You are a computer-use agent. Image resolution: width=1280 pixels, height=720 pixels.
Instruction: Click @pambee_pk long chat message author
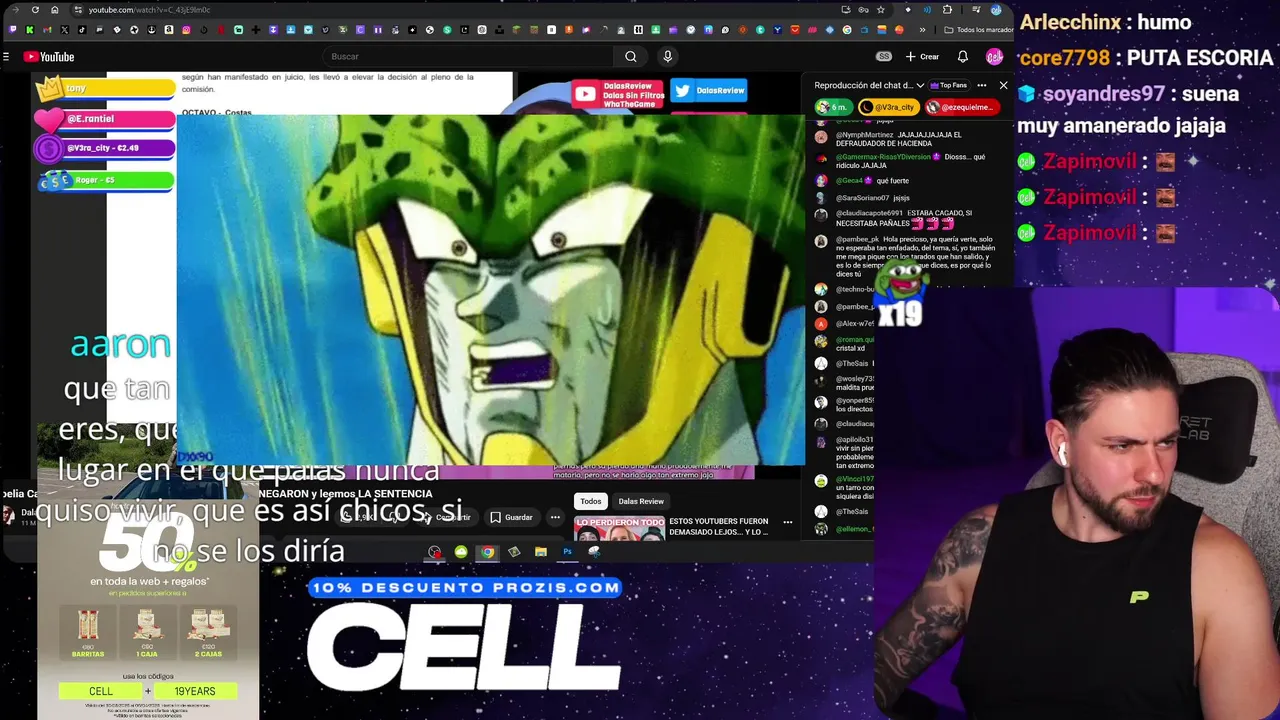coord(857,239)
